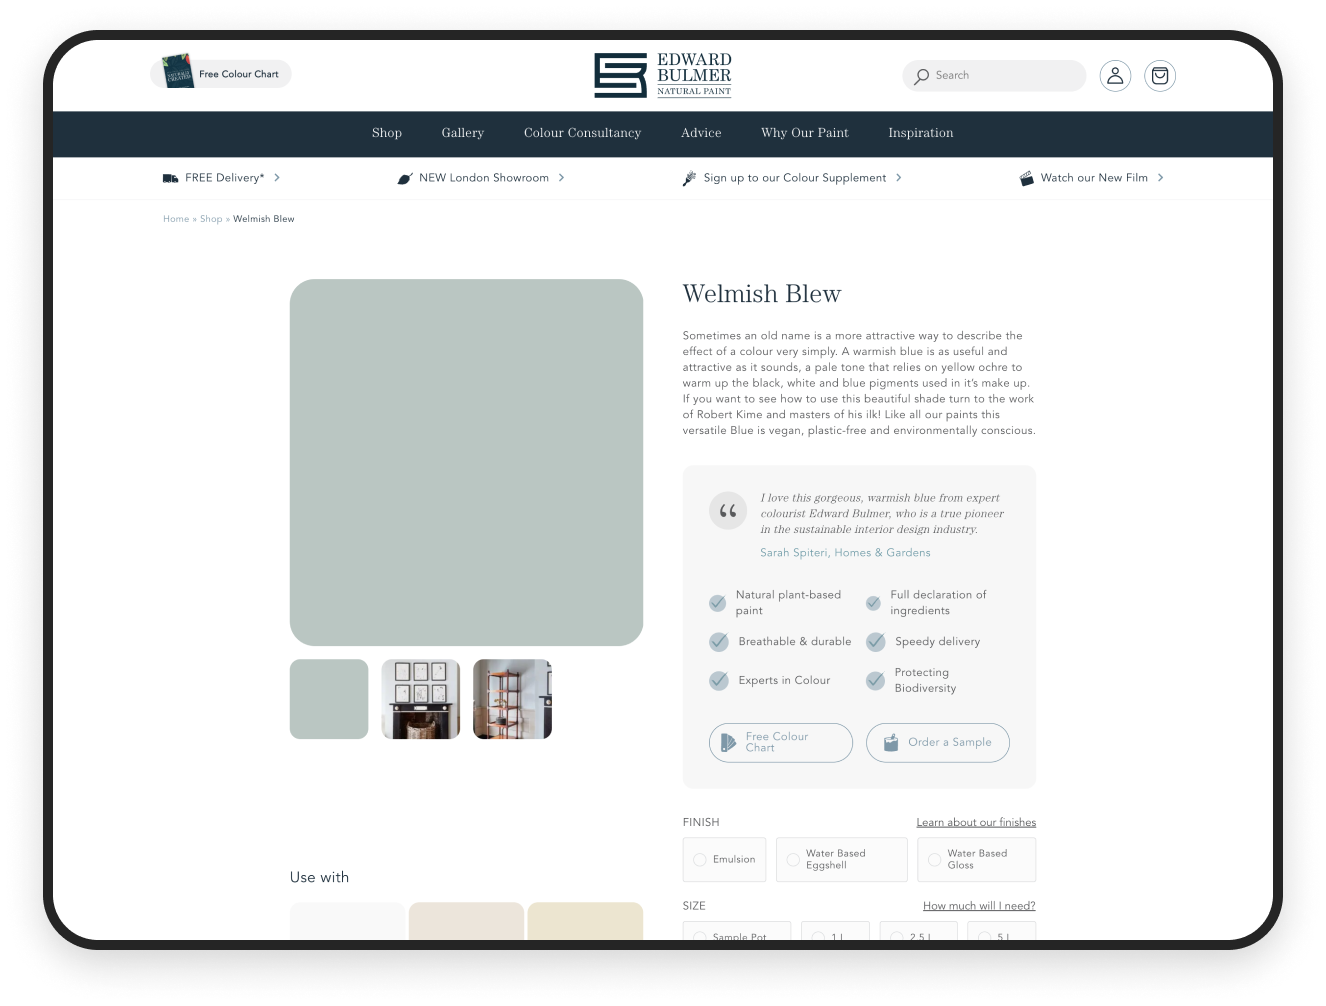Click chevron next to Colour Supplement sign up

[899, 178]
